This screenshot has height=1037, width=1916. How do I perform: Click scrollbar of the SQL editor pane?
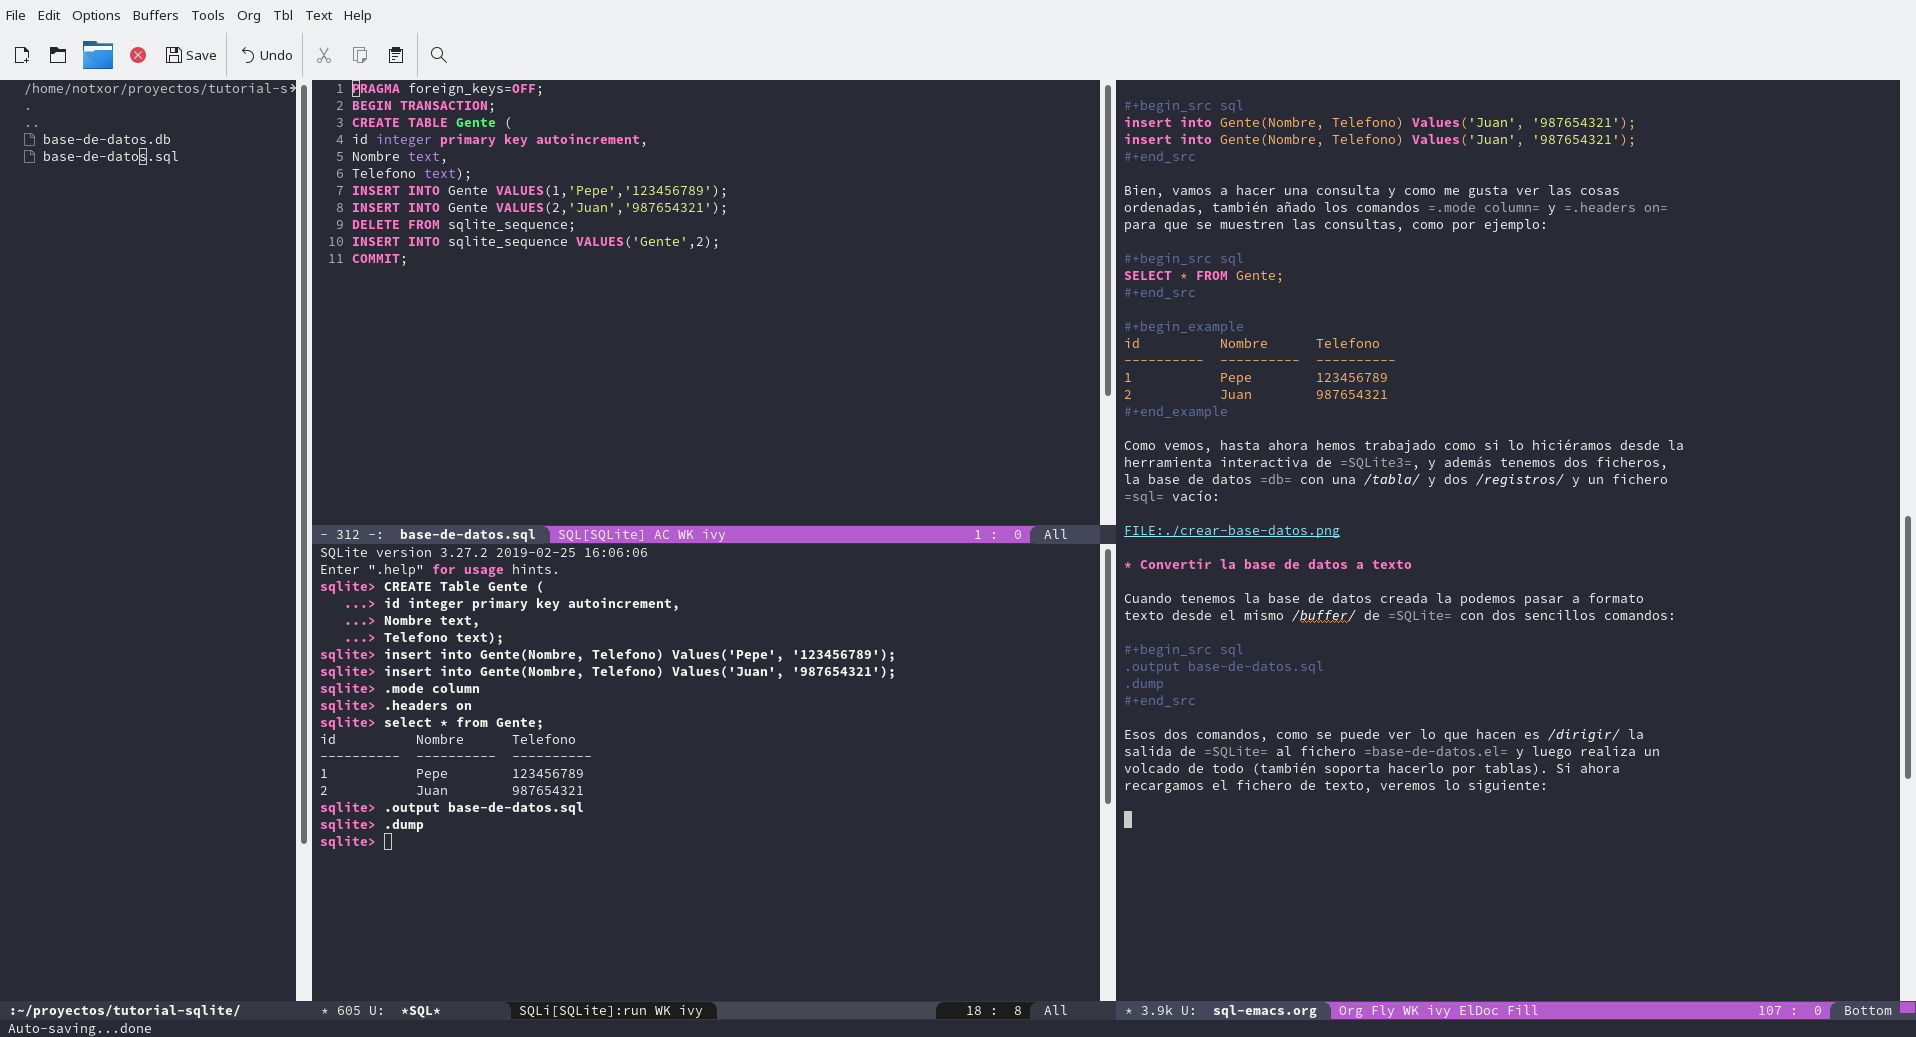click(x=1107, y=240)
